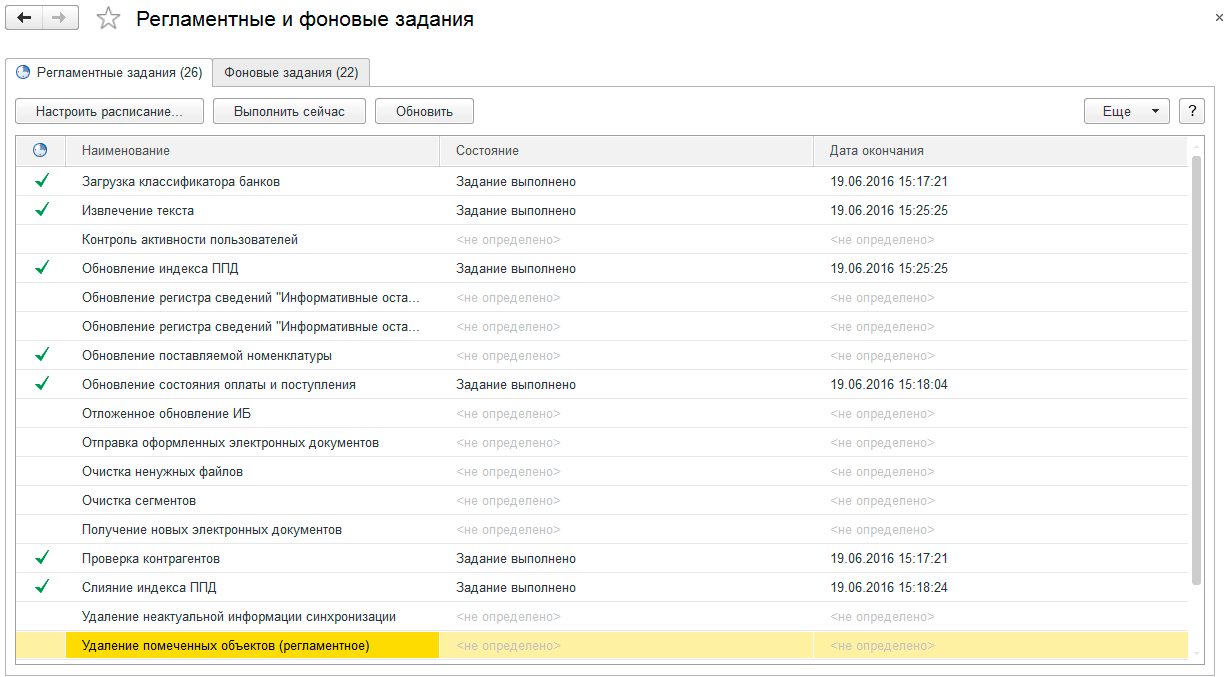Open help with question mark button
The image size is (1232, 677).
1191,111
